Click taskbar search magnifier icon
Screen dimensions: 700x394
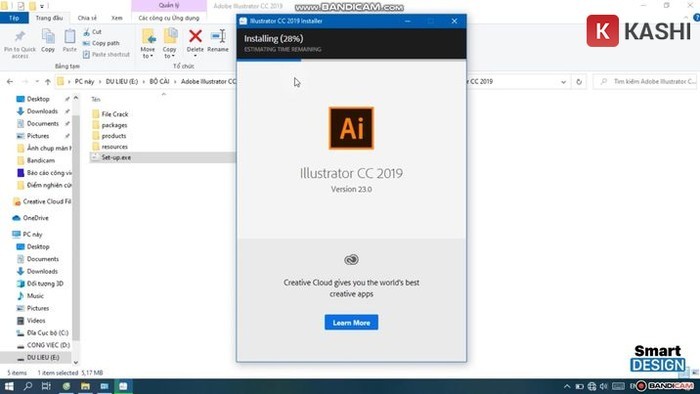coord(28,386)
